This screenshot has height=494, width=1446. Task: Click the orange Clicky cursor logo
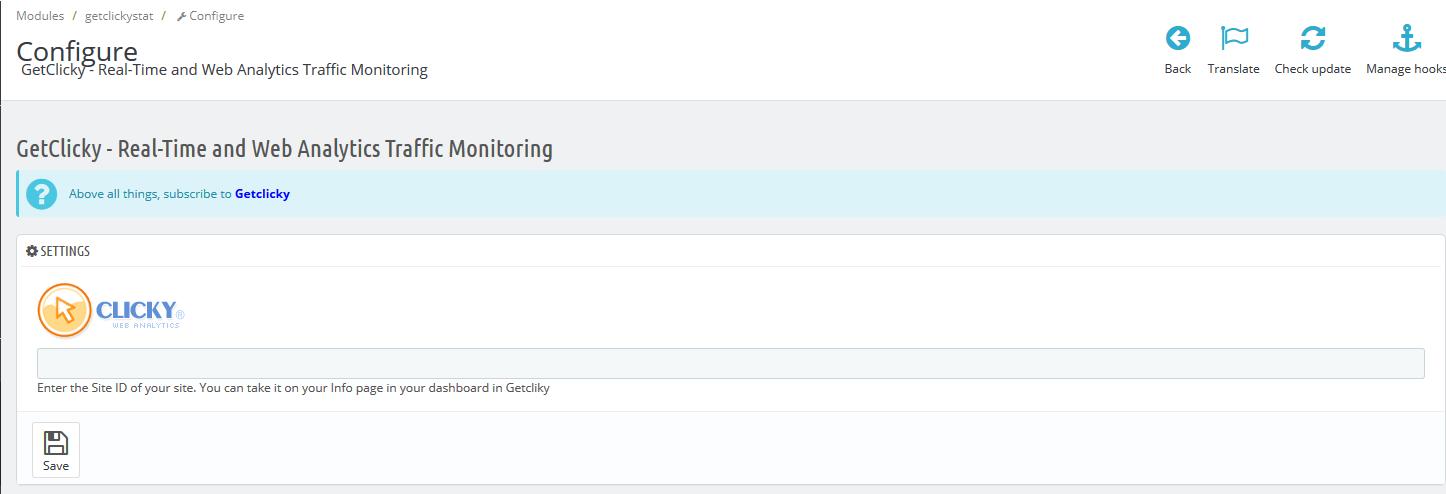64,310
